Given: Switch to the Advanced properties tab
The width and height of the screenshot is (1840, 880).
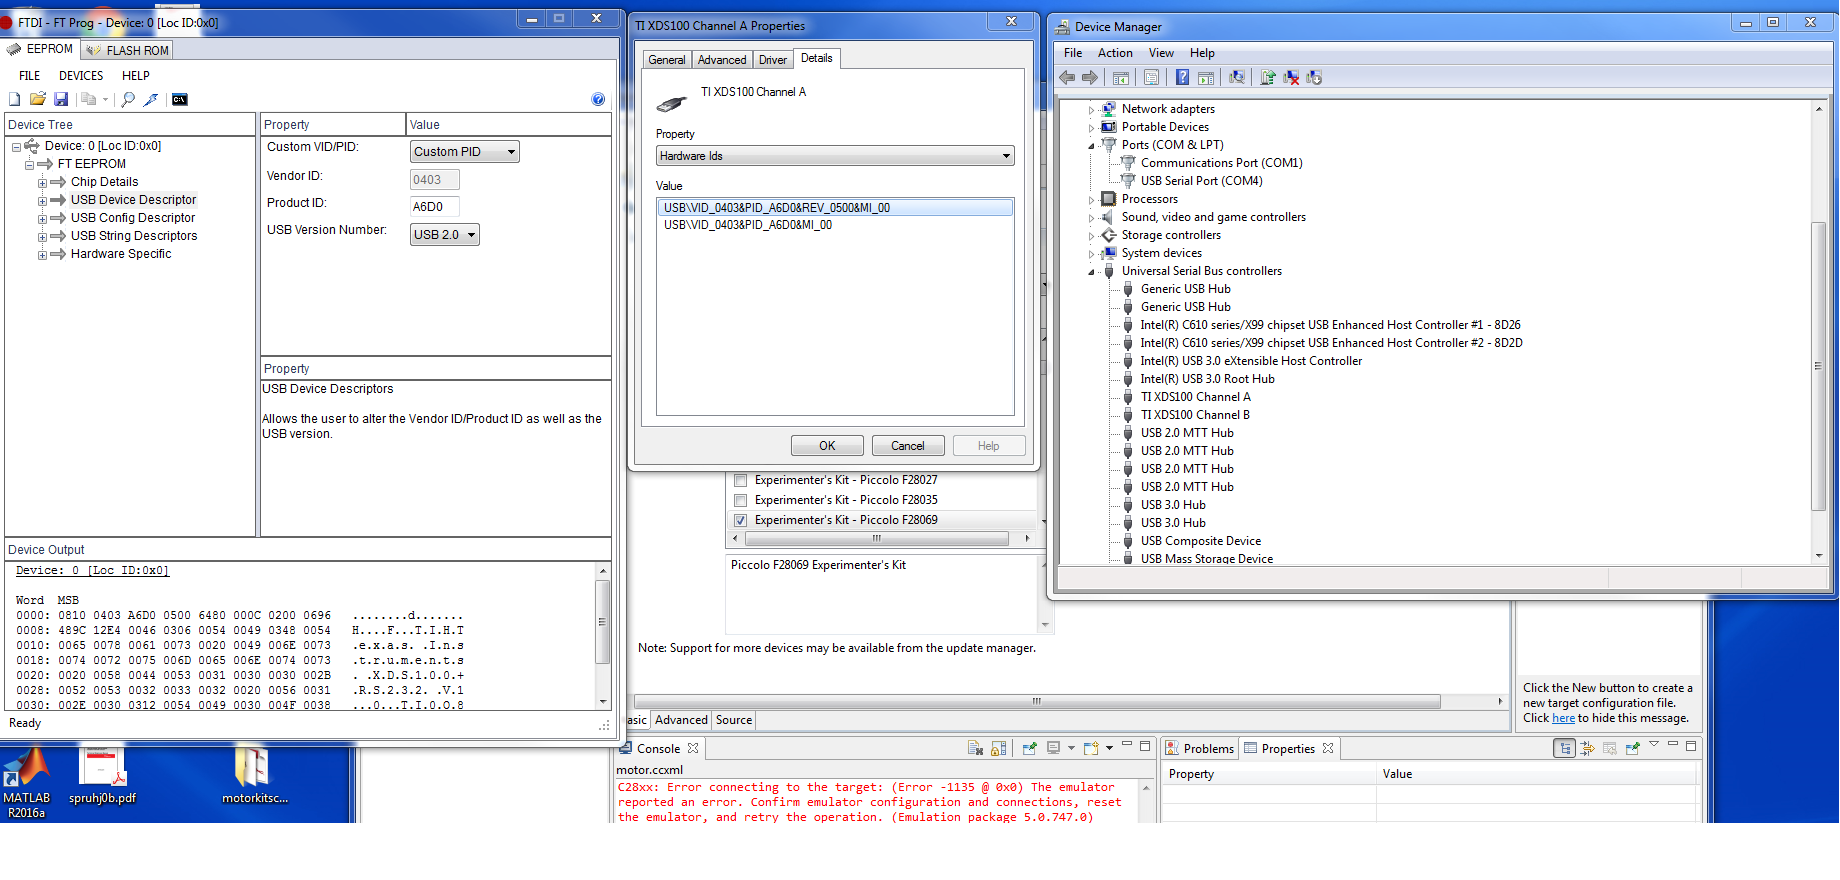Looking at the screenshot, I should pos(722,60).
